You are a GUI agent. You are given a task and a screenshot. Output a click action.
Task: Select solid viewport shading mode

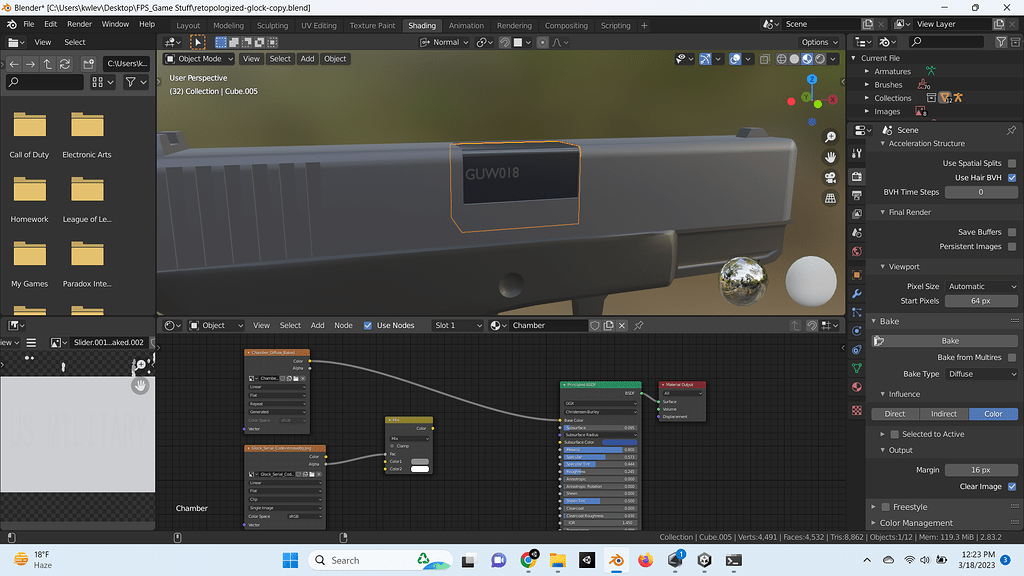[x=794, y=59]
